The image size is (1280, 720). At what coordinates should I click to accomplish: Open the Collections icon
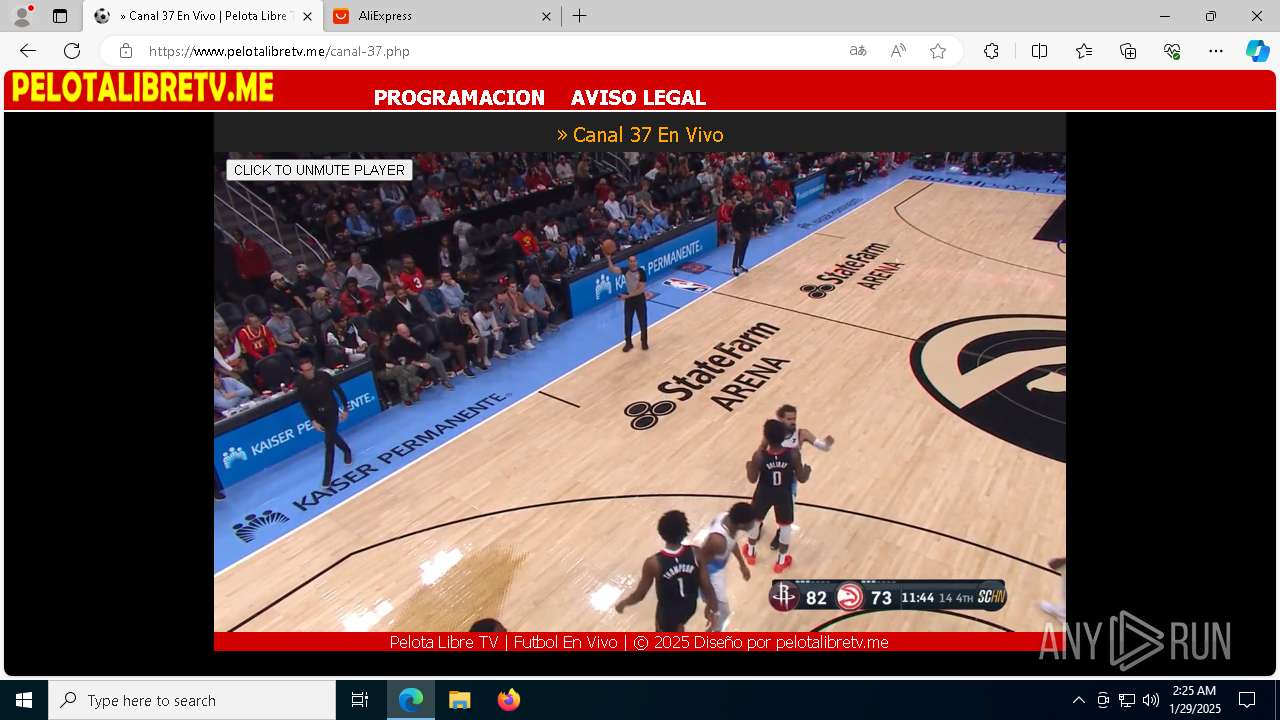(x=1128, y=51)
